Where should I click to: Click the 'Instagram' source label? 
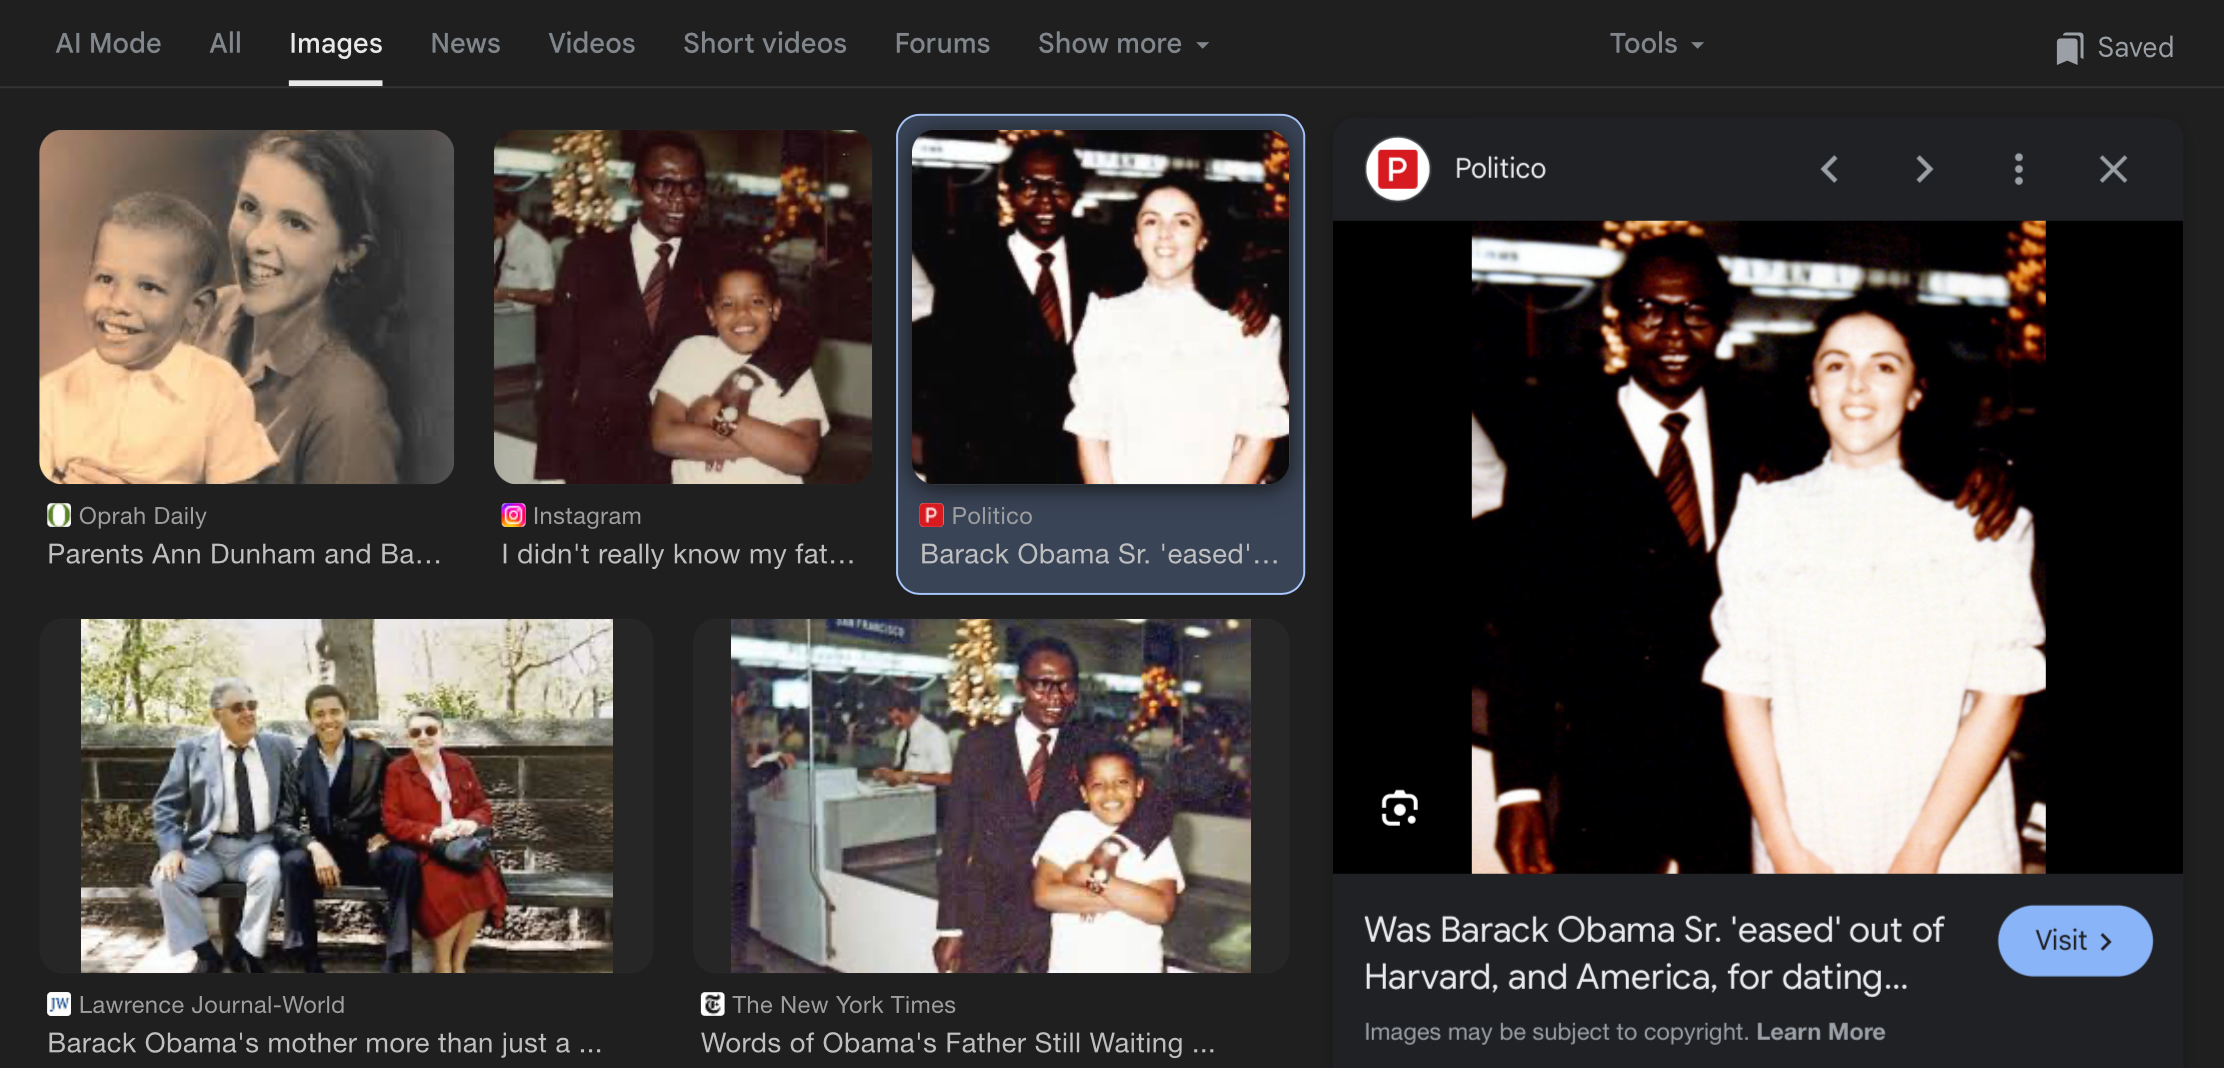[587, 516]
